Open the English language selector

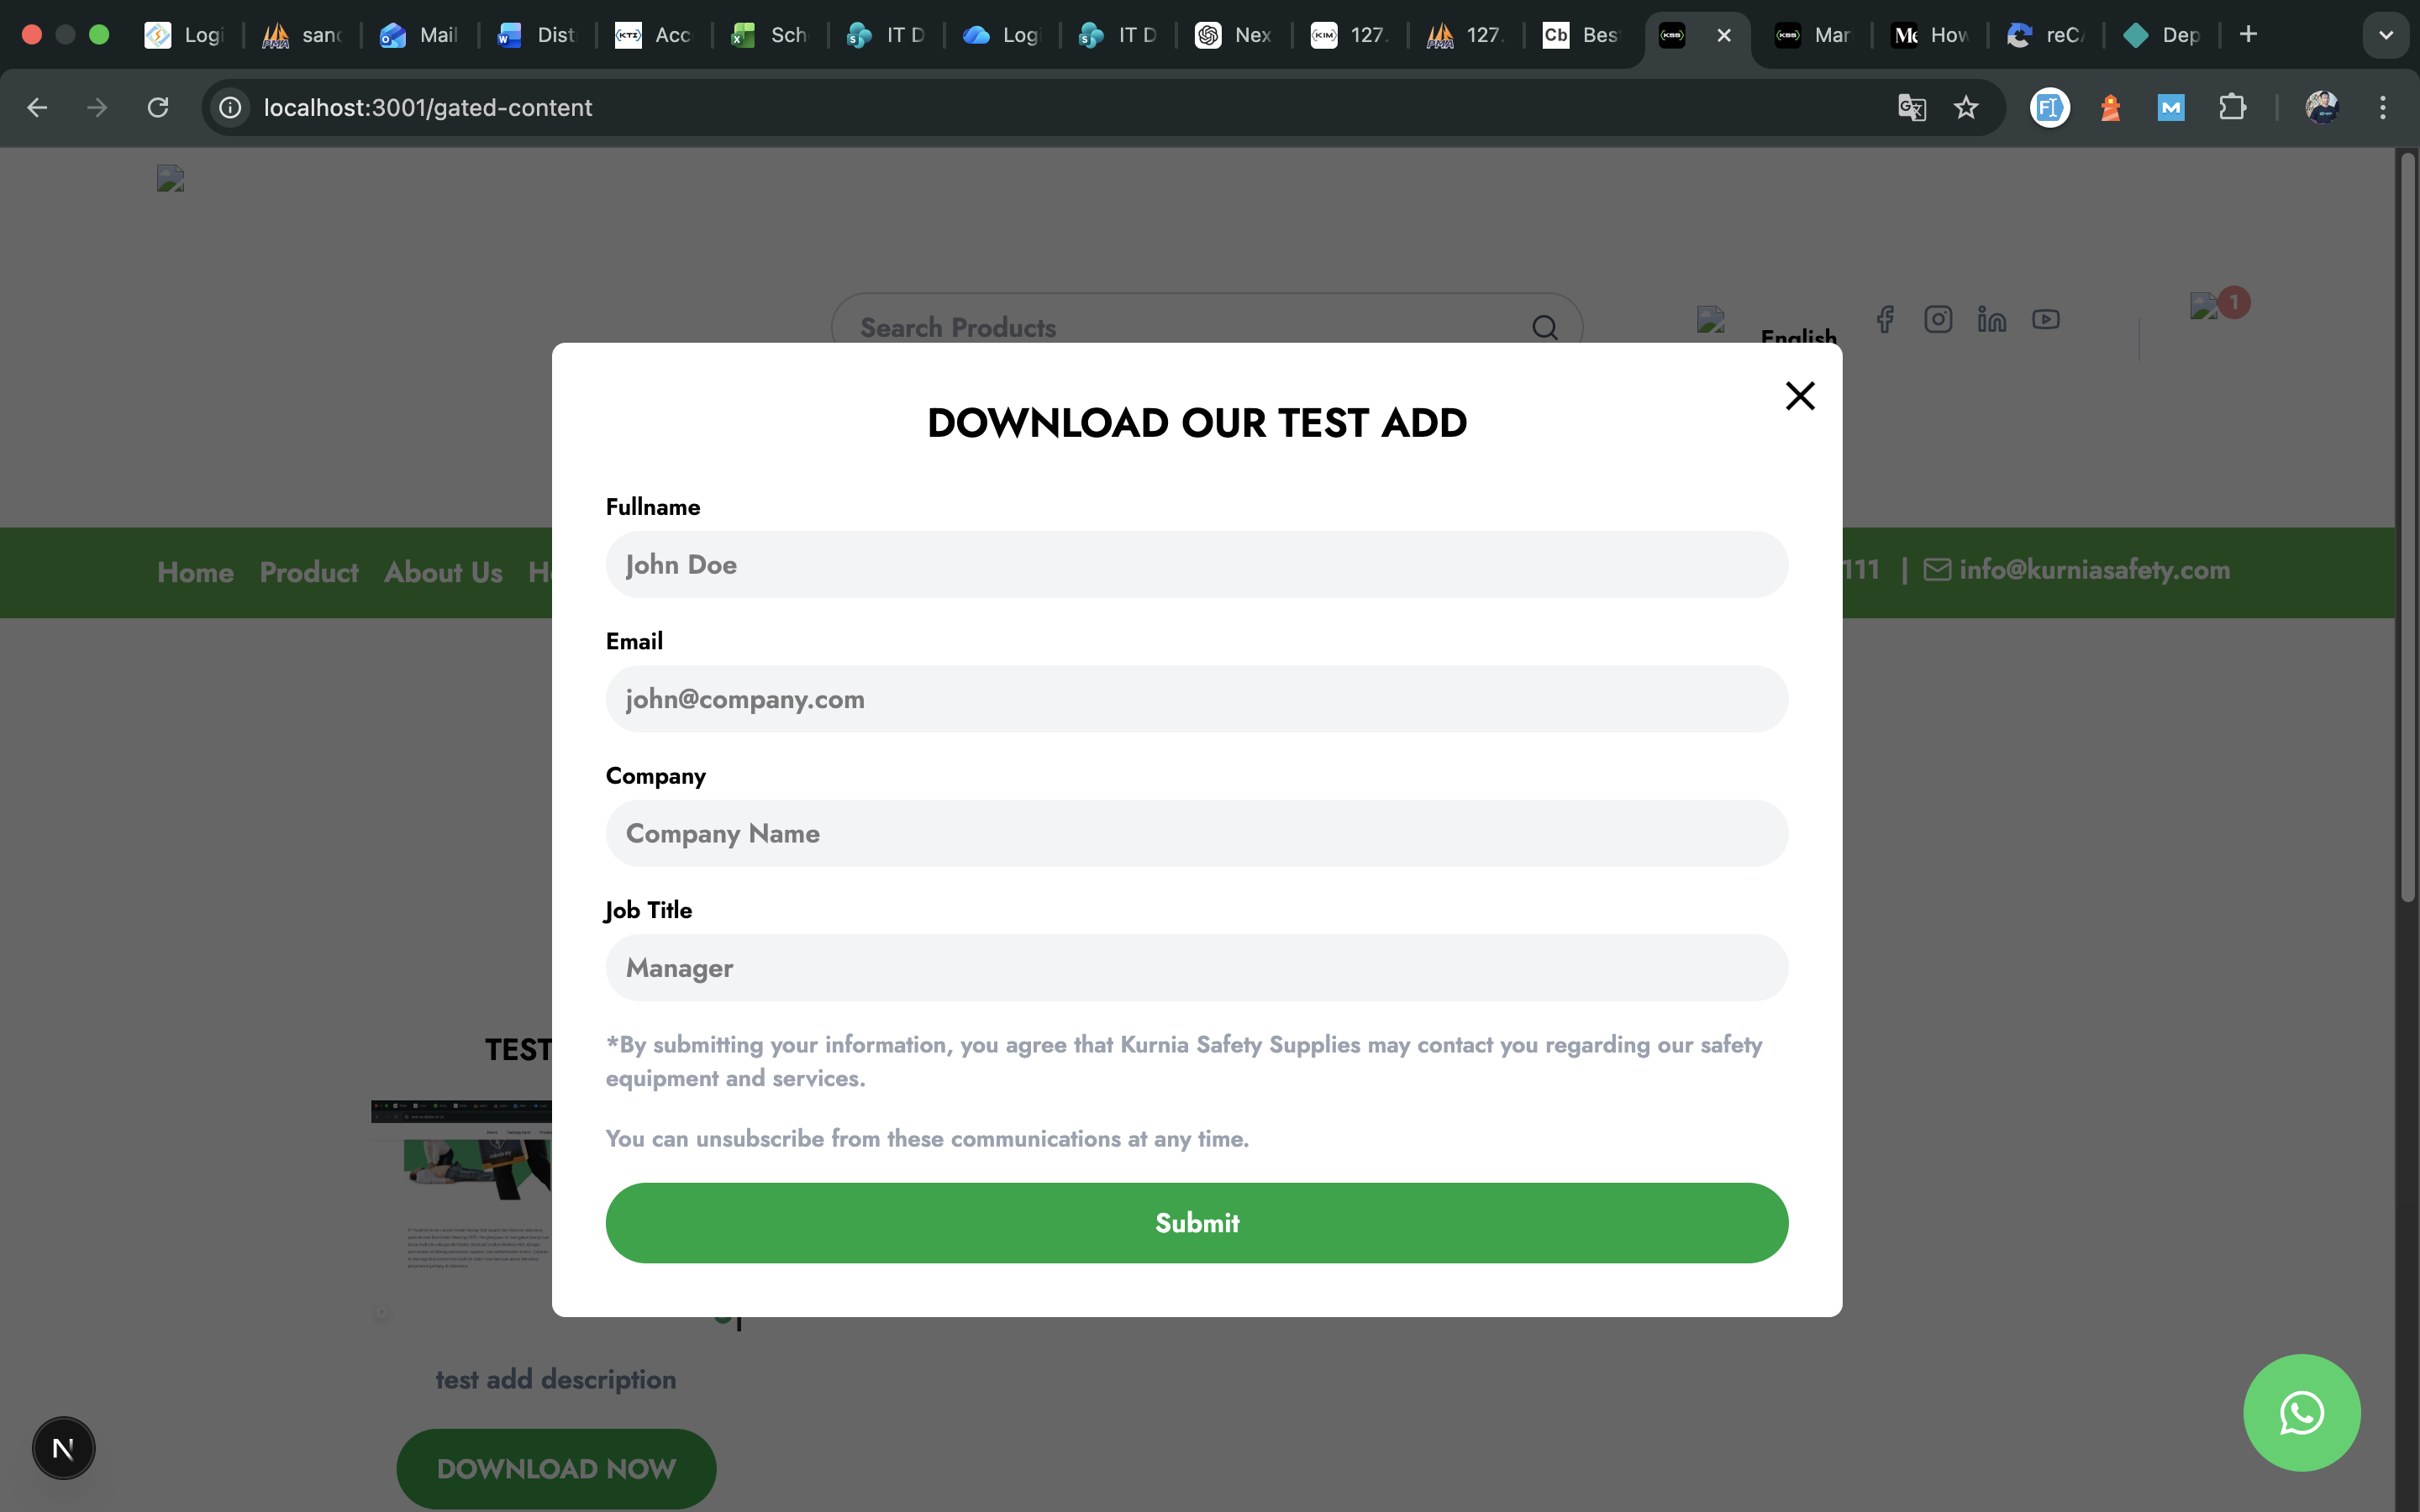(x=1797, y=336)
